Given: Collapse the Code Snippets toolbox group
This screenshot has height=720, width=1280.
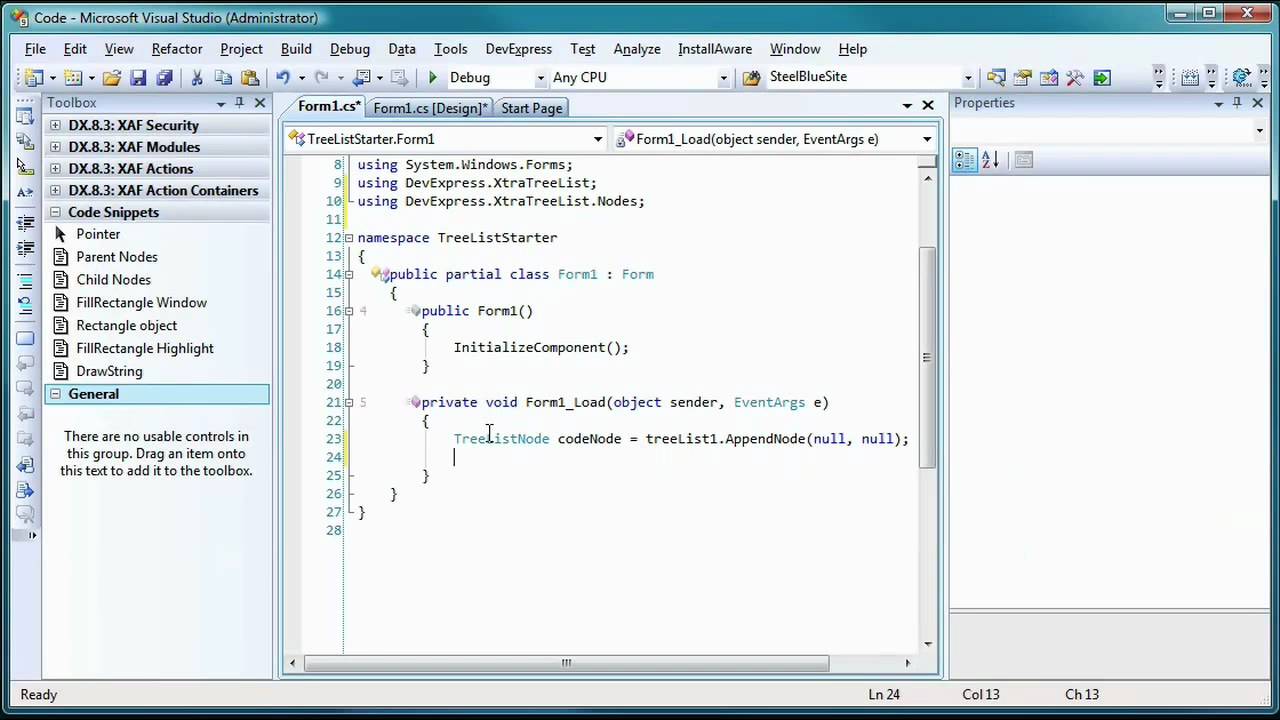Looking at the screenshot, I should [x=54, y=212].
